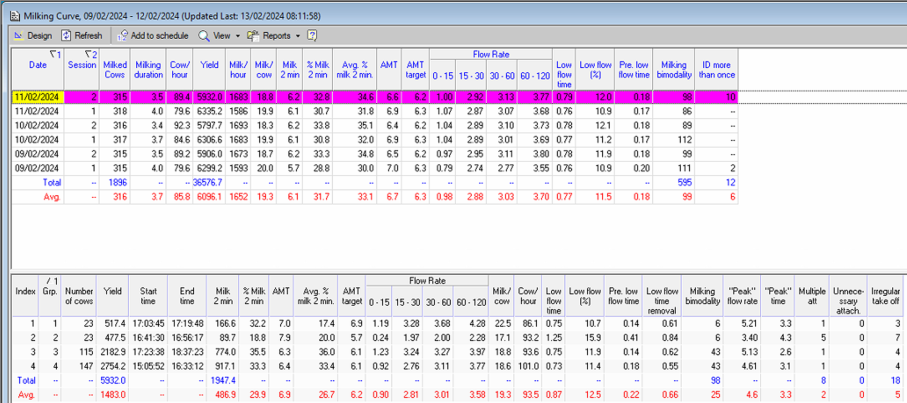Select the Yield column header in top table
This screenshot has width=907, height=403.
[210, 64]
